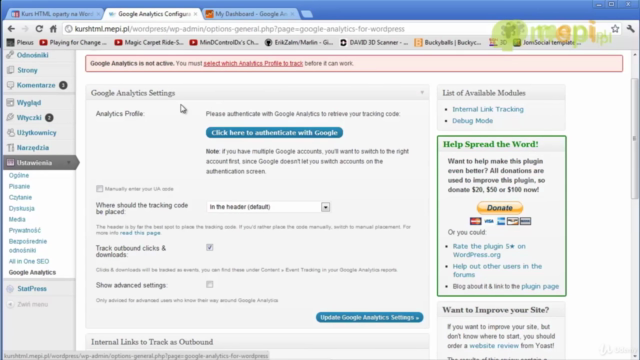Open Bezpośrednie odnośniki settings
This screenshot has width=640, height=360.
tap(28, 246)
